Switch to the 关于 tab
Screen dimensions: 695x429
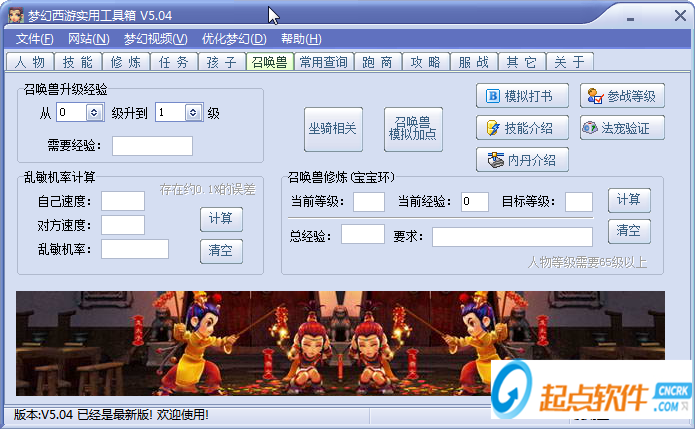click(x=570, y=62)
